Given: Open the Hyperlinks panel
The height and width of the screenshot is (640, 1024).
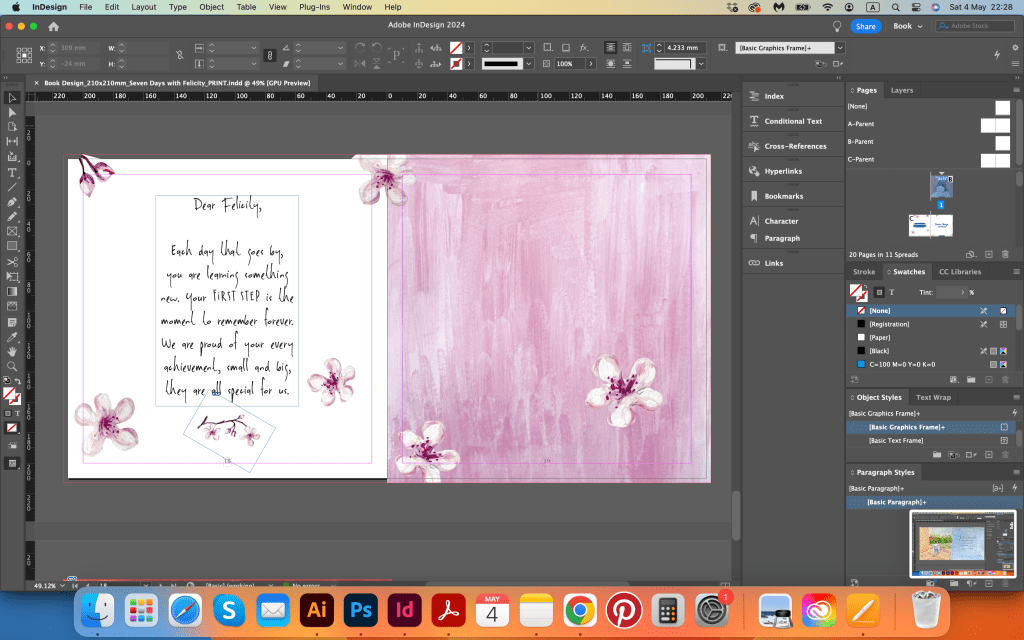Looking at the screenshot, I should pyautogui.click(x=782, y=171).
